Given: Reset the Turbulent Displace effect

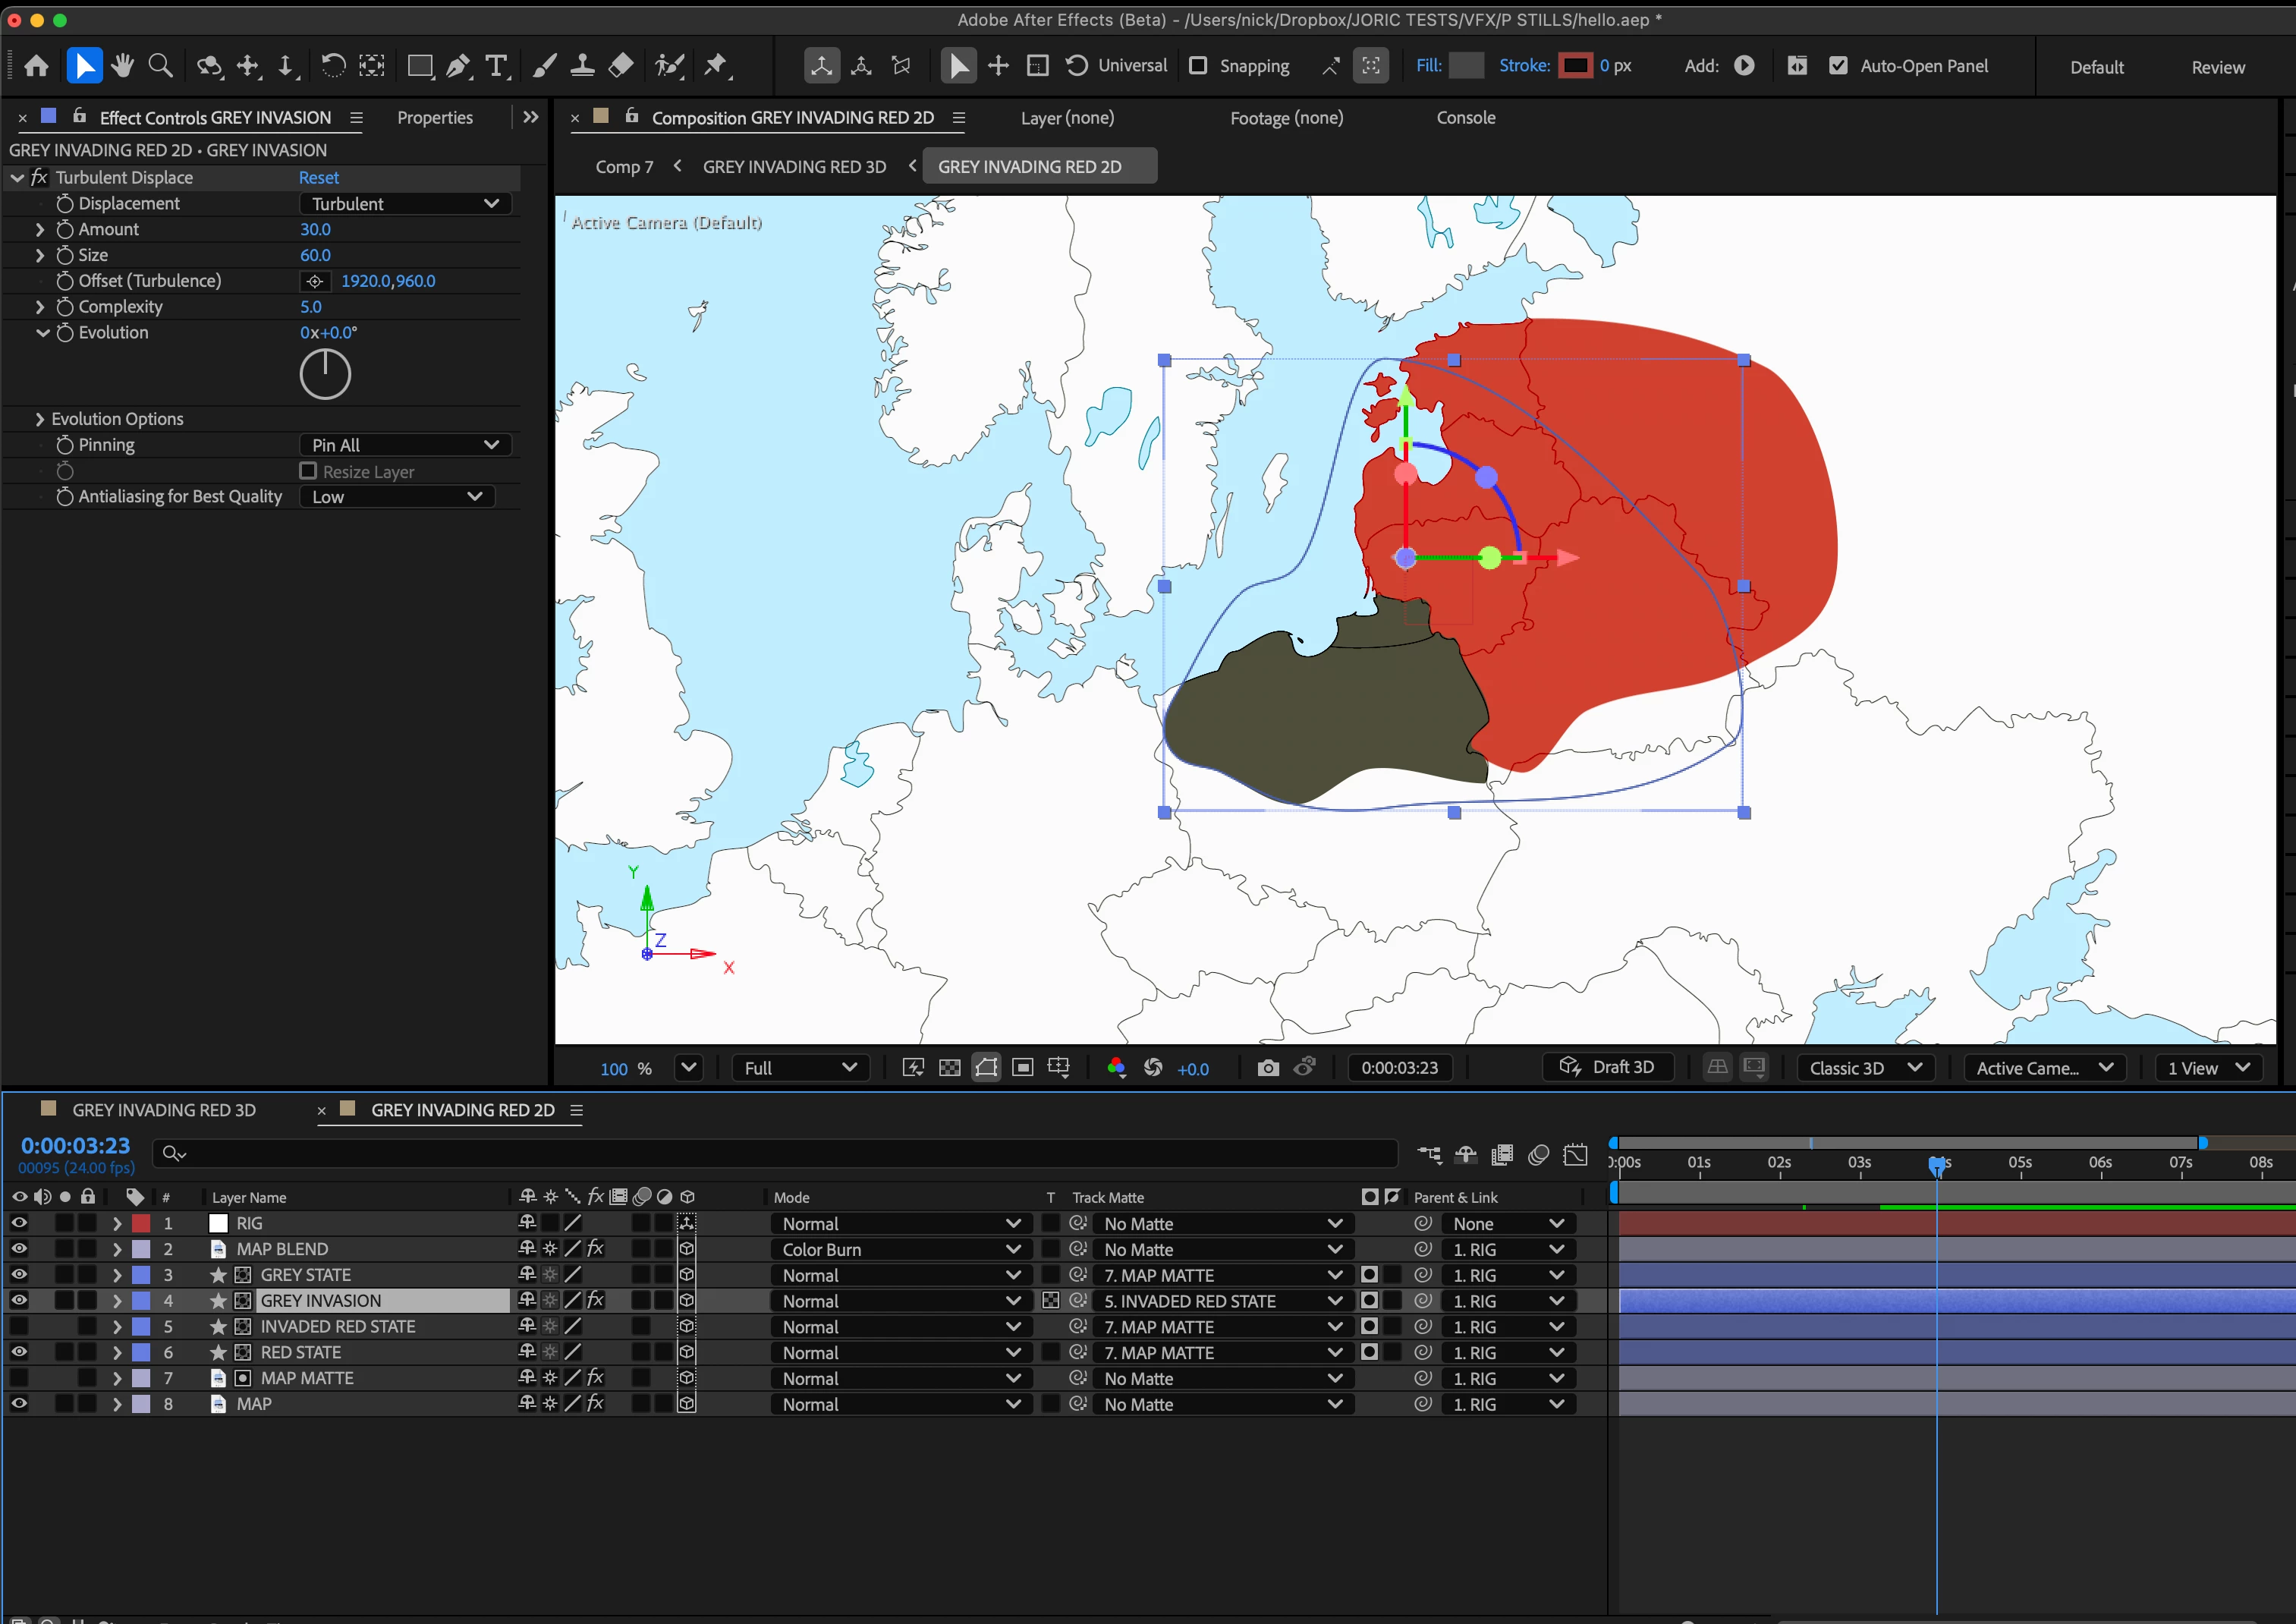Looking at the screenshot, I should (319, 178).
